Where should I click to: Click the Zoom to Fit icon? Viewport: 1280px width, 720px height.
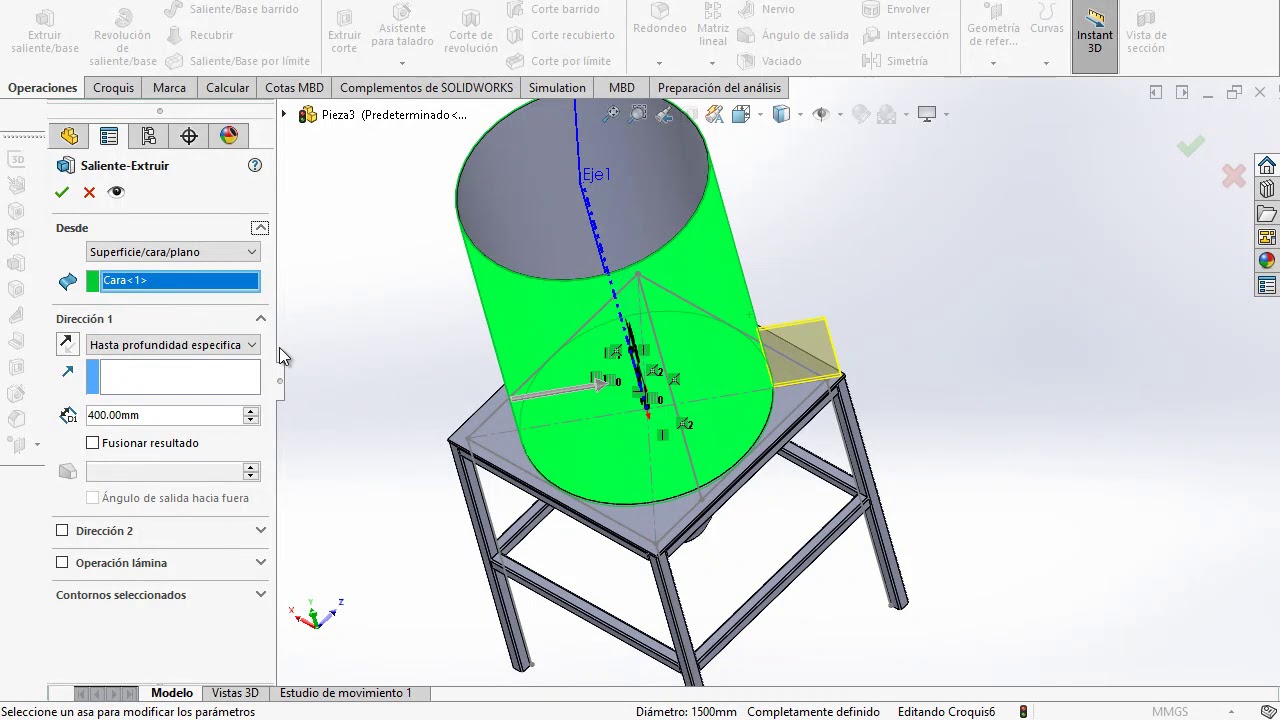pos(611,114)
